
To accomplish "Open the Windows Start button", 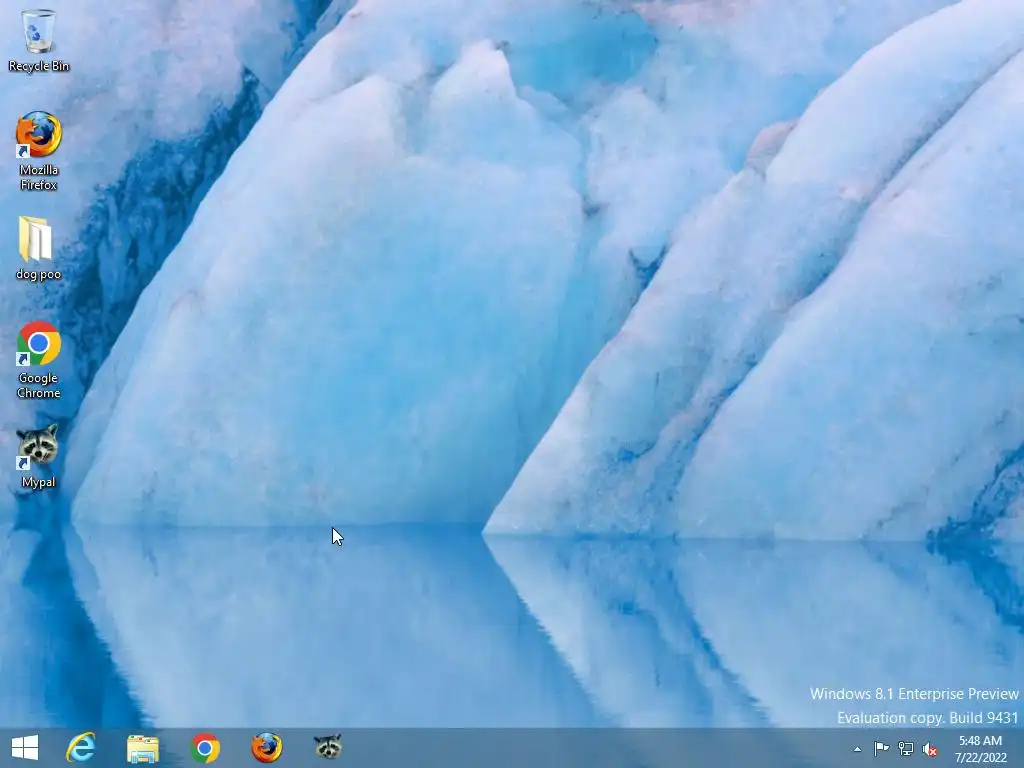I will pos(25,748).
